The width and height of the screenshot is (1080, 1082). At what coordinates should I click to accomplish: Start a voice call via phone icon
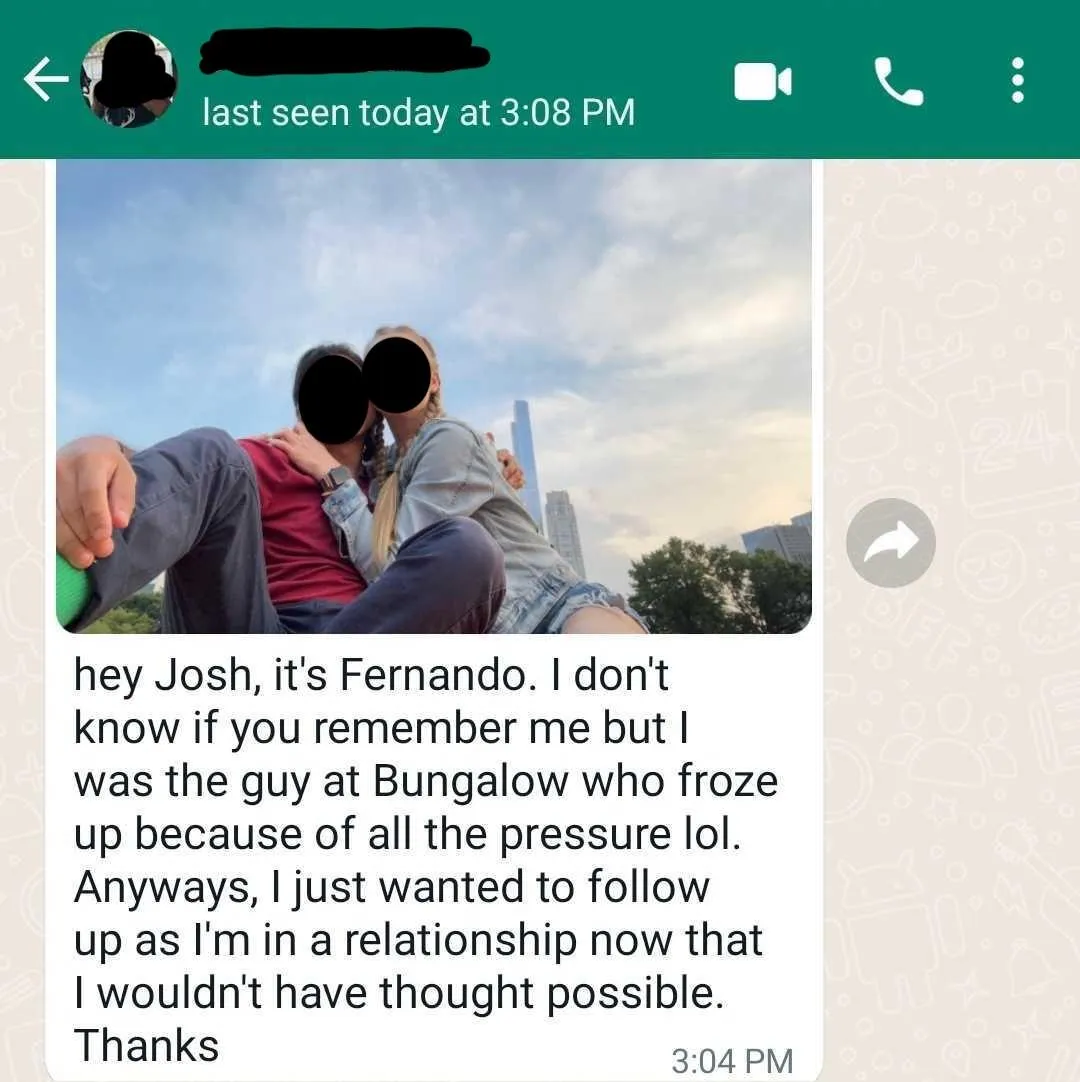coord(898,81)
